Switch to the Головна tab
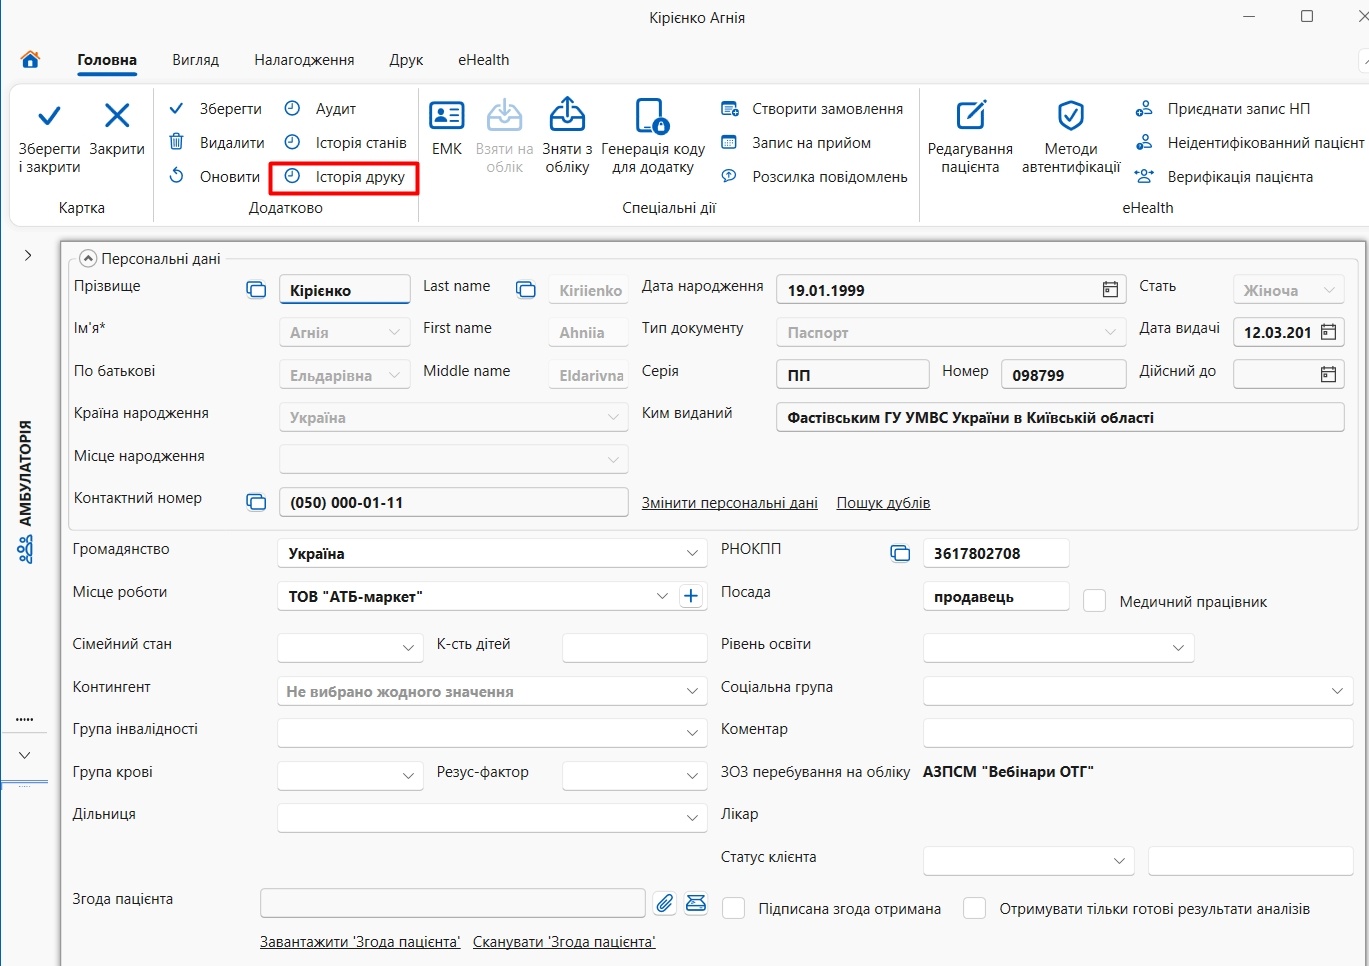This screenshot has height=966, width=1369. [107, 60]
